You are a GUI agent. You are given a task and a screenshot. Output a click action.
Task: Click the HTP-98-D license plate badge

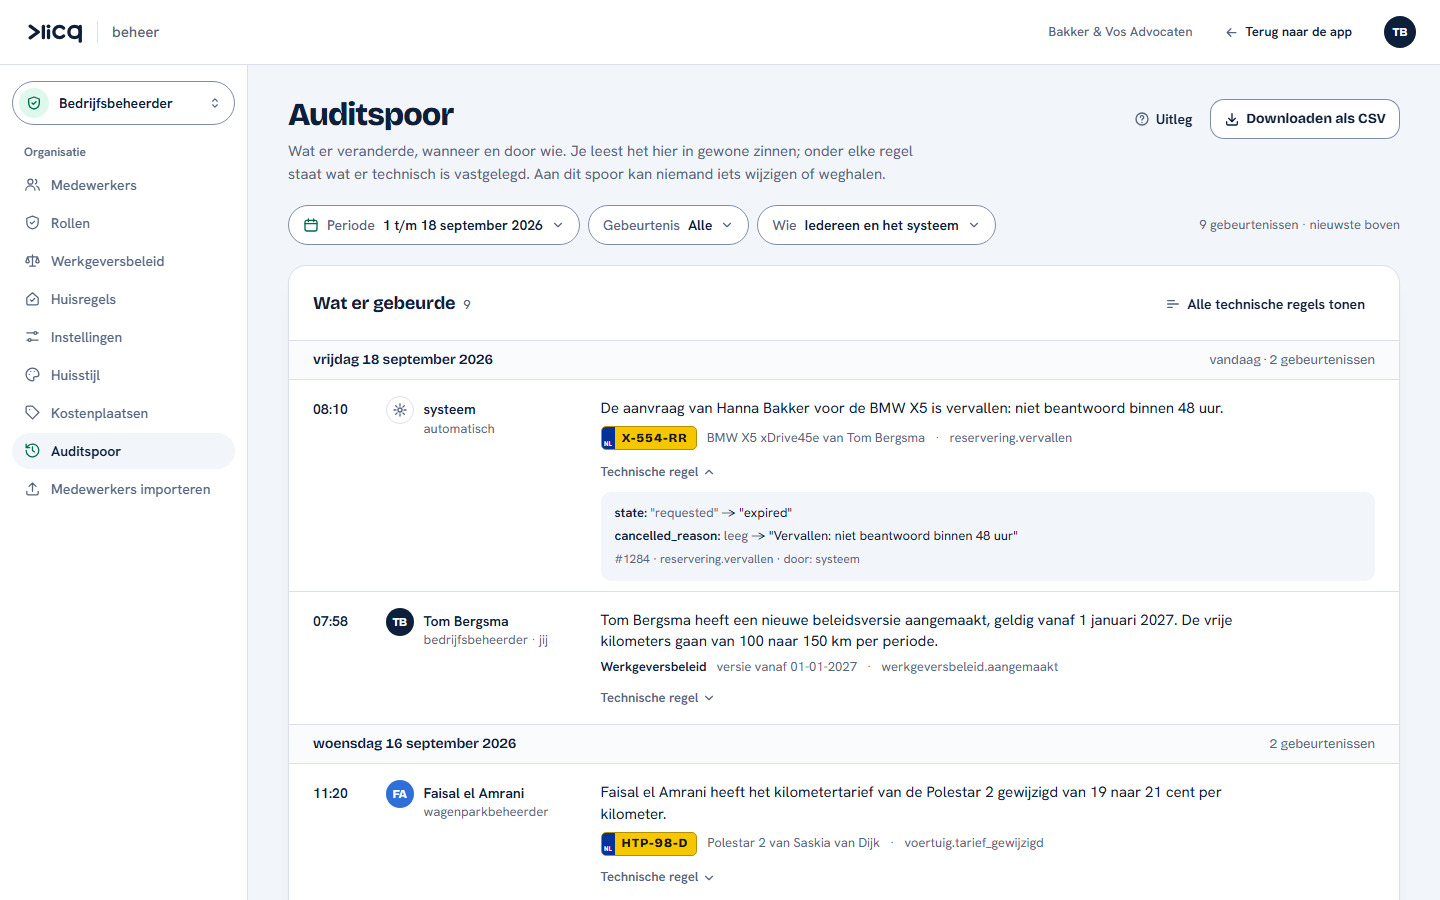pos(649,843)
